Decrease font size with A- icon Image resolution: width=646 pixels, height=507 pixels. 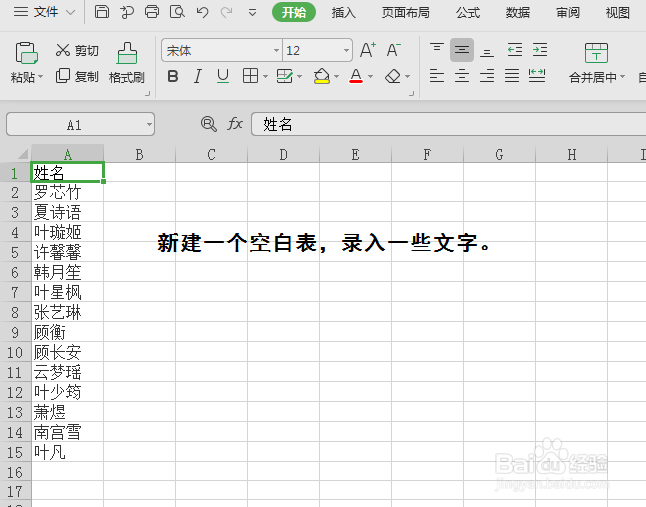coord(393,50)
